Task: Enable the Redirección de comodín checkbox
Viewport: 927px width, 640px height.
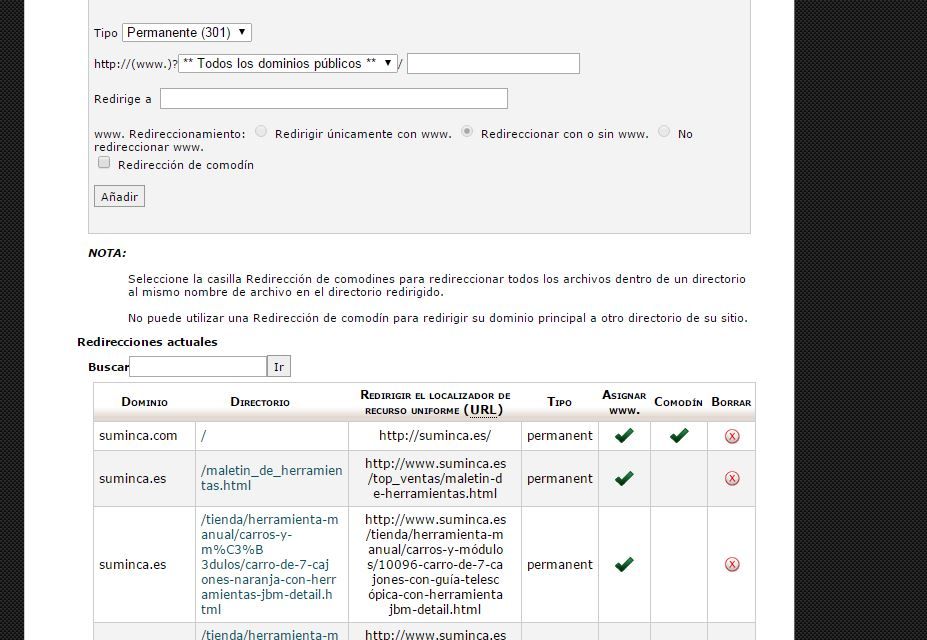Action: (104, 163)
